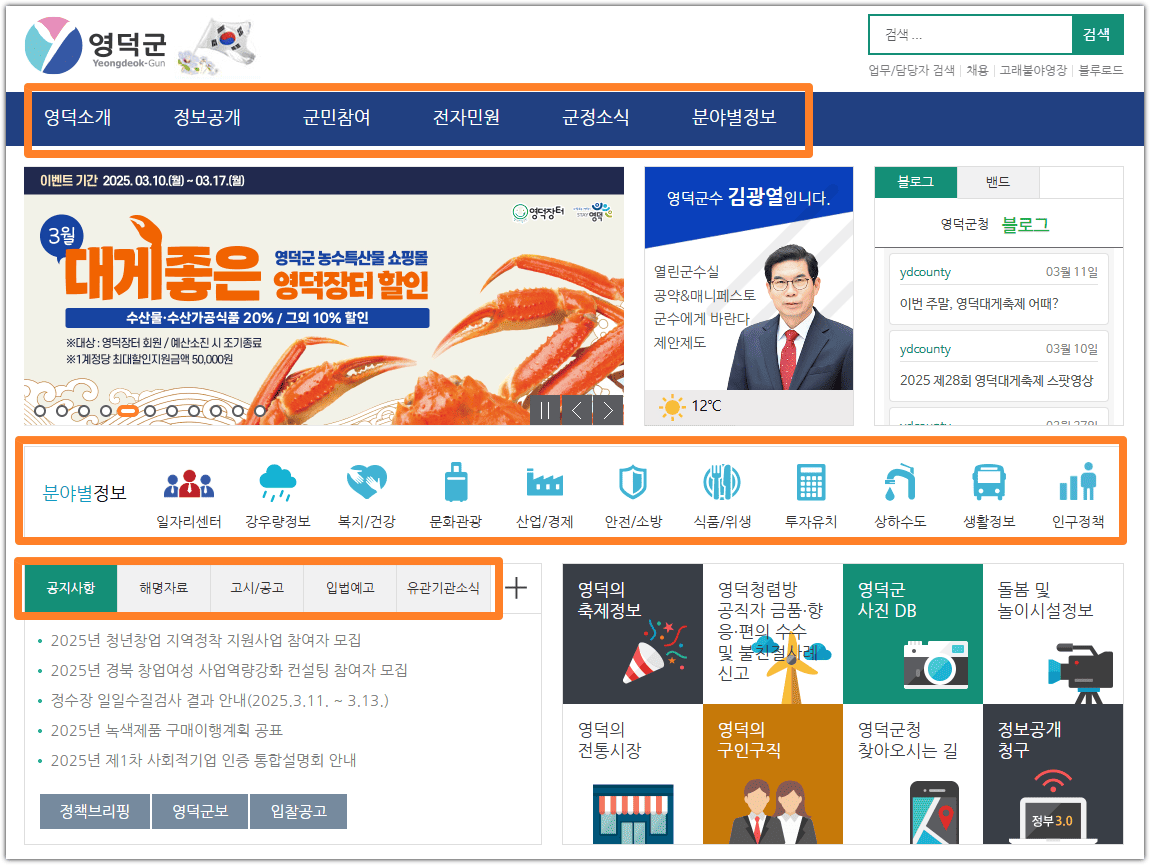Open the 고래불야영장 link
Screen dimensions: 1150x865
tap(1037, 70)
